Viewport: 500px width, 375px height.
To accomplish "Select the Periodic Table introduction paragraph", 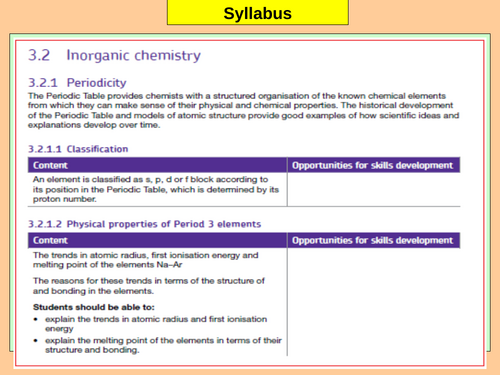I will point(243,110).
